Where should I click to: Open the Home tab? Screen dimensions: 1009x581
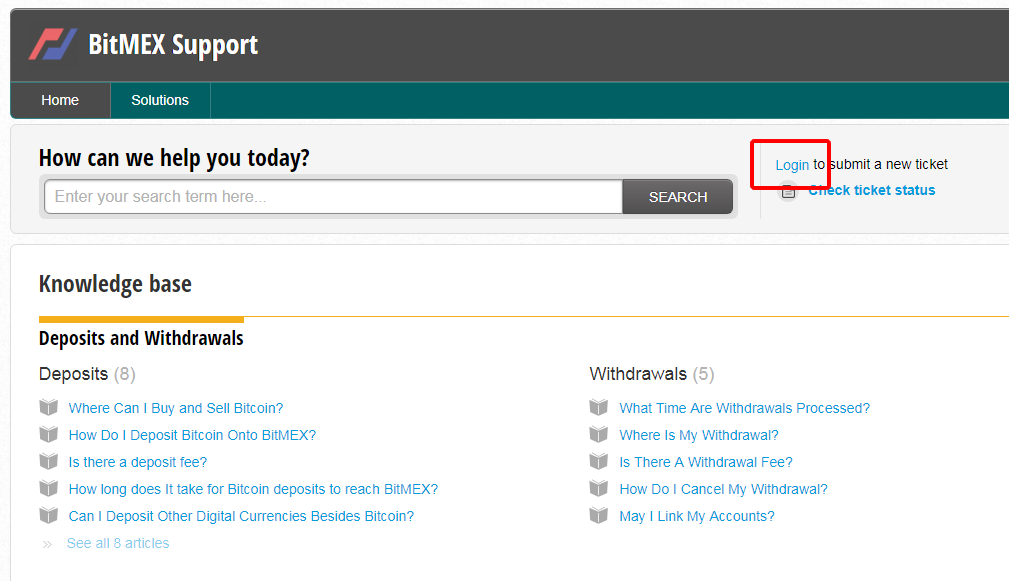(60, 100)
